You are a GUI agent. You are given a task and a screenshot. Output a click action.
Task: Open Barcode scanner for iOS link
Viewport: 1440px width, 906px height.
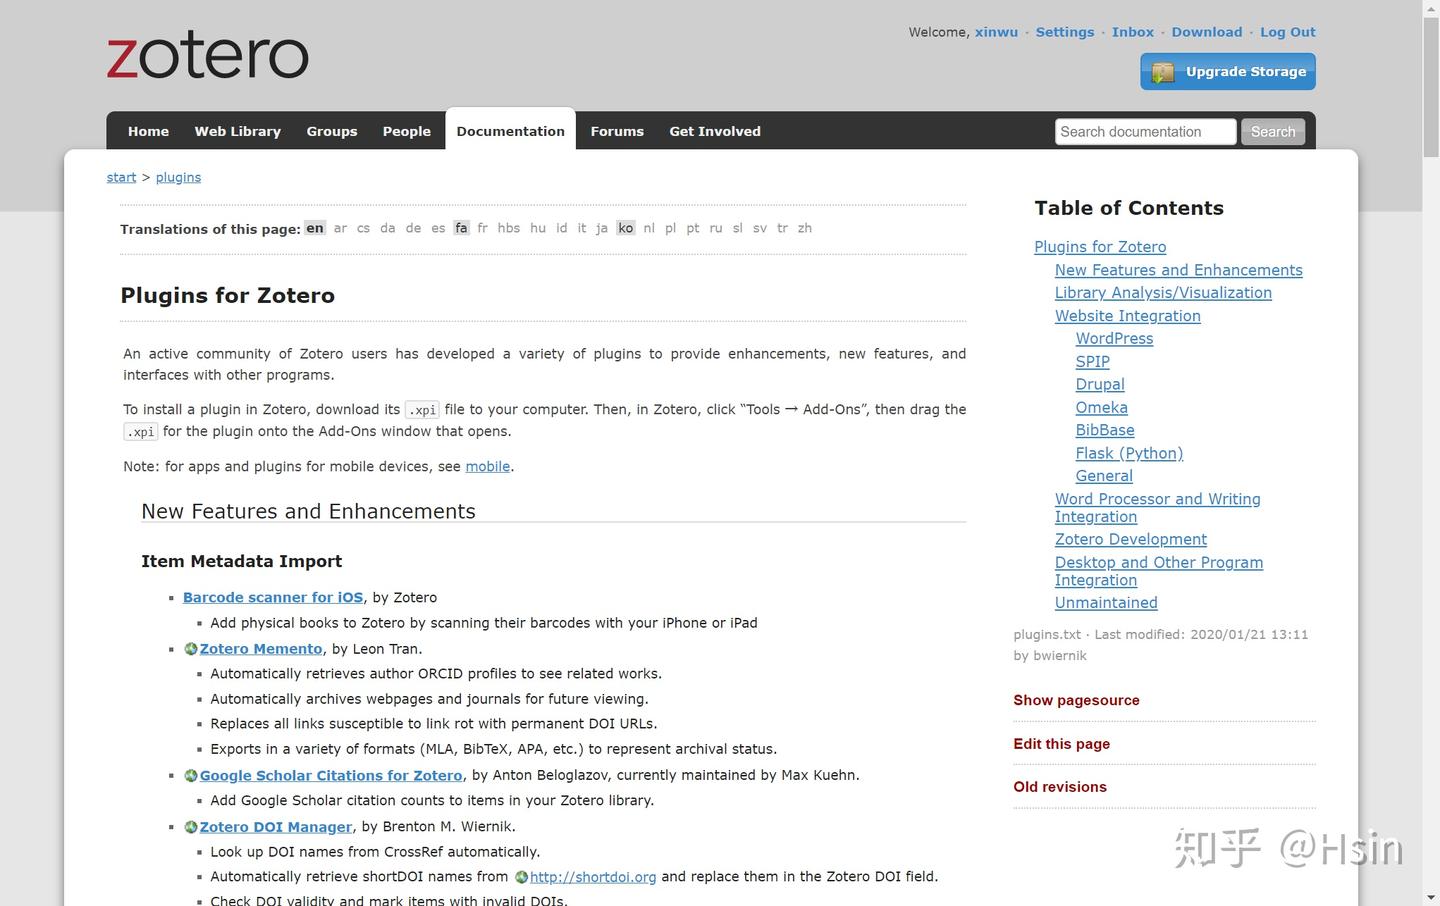(273, 598)
